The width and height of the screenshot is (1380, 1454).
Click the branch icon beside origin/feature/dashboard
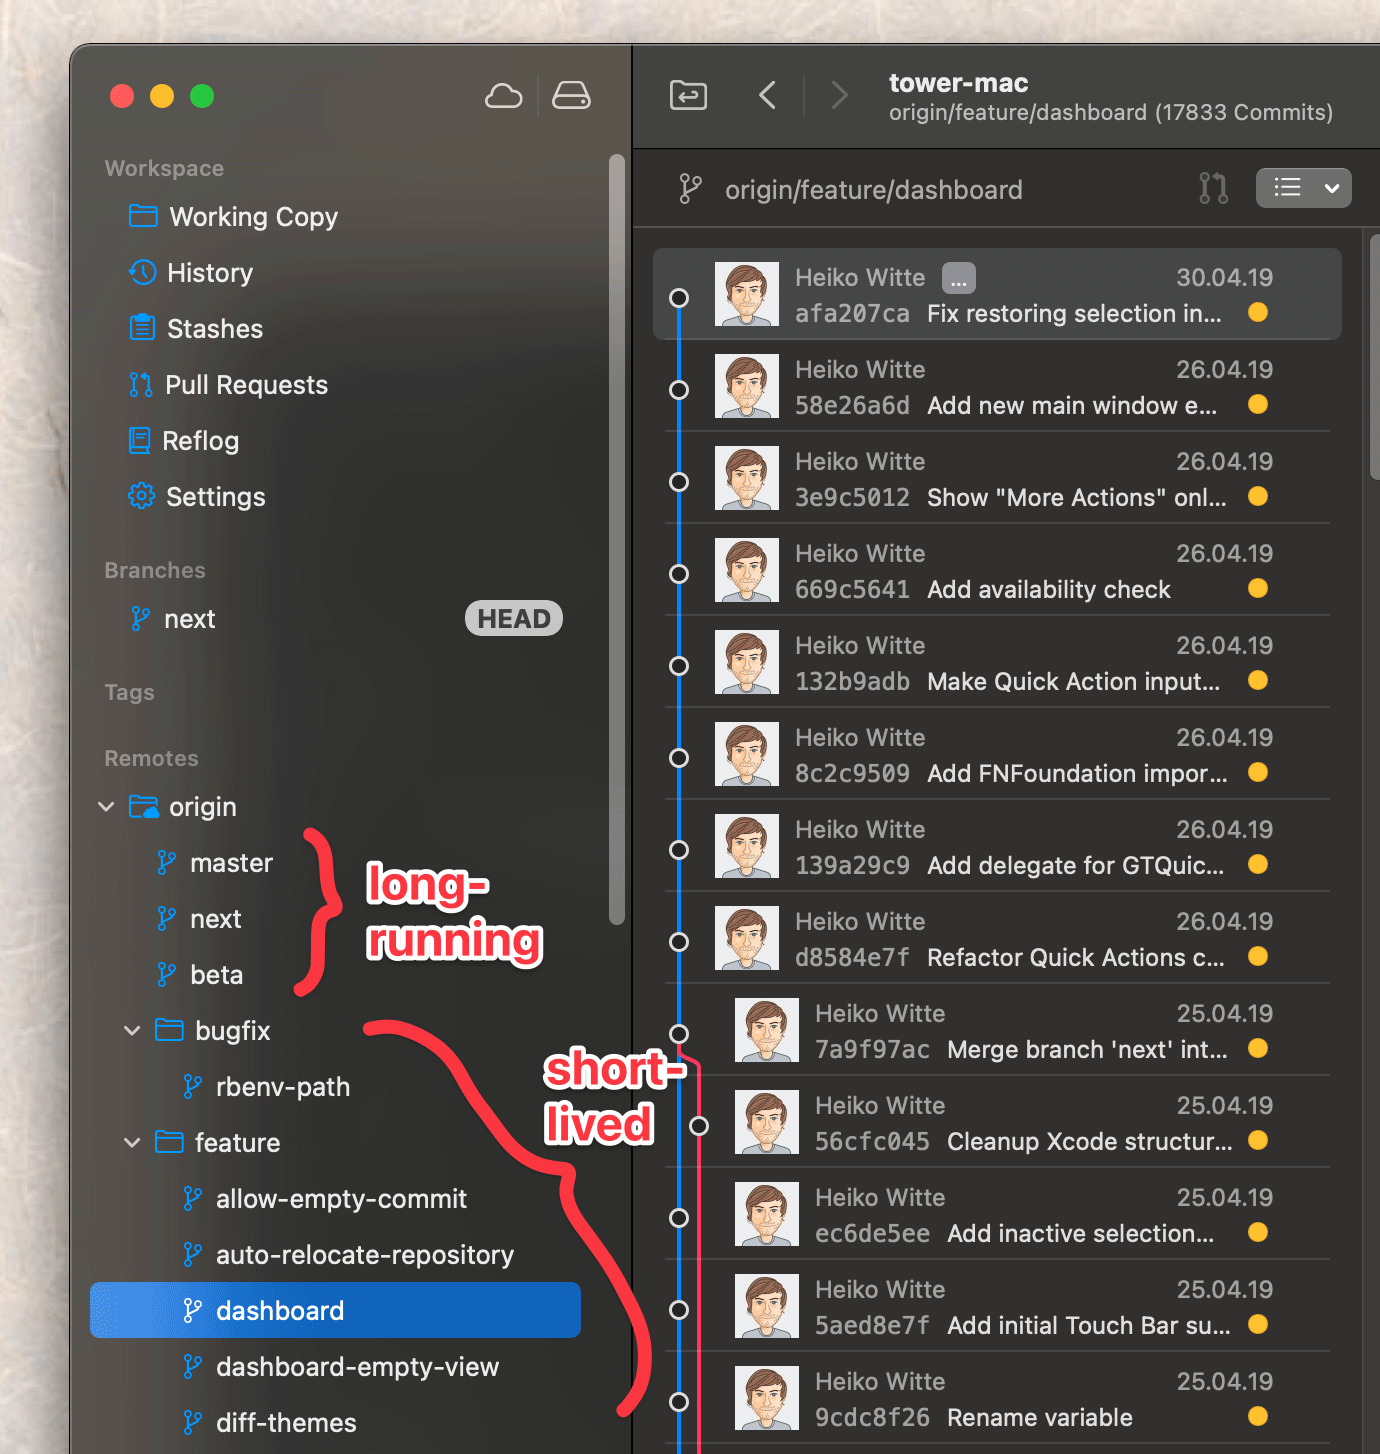pos(690,189)
